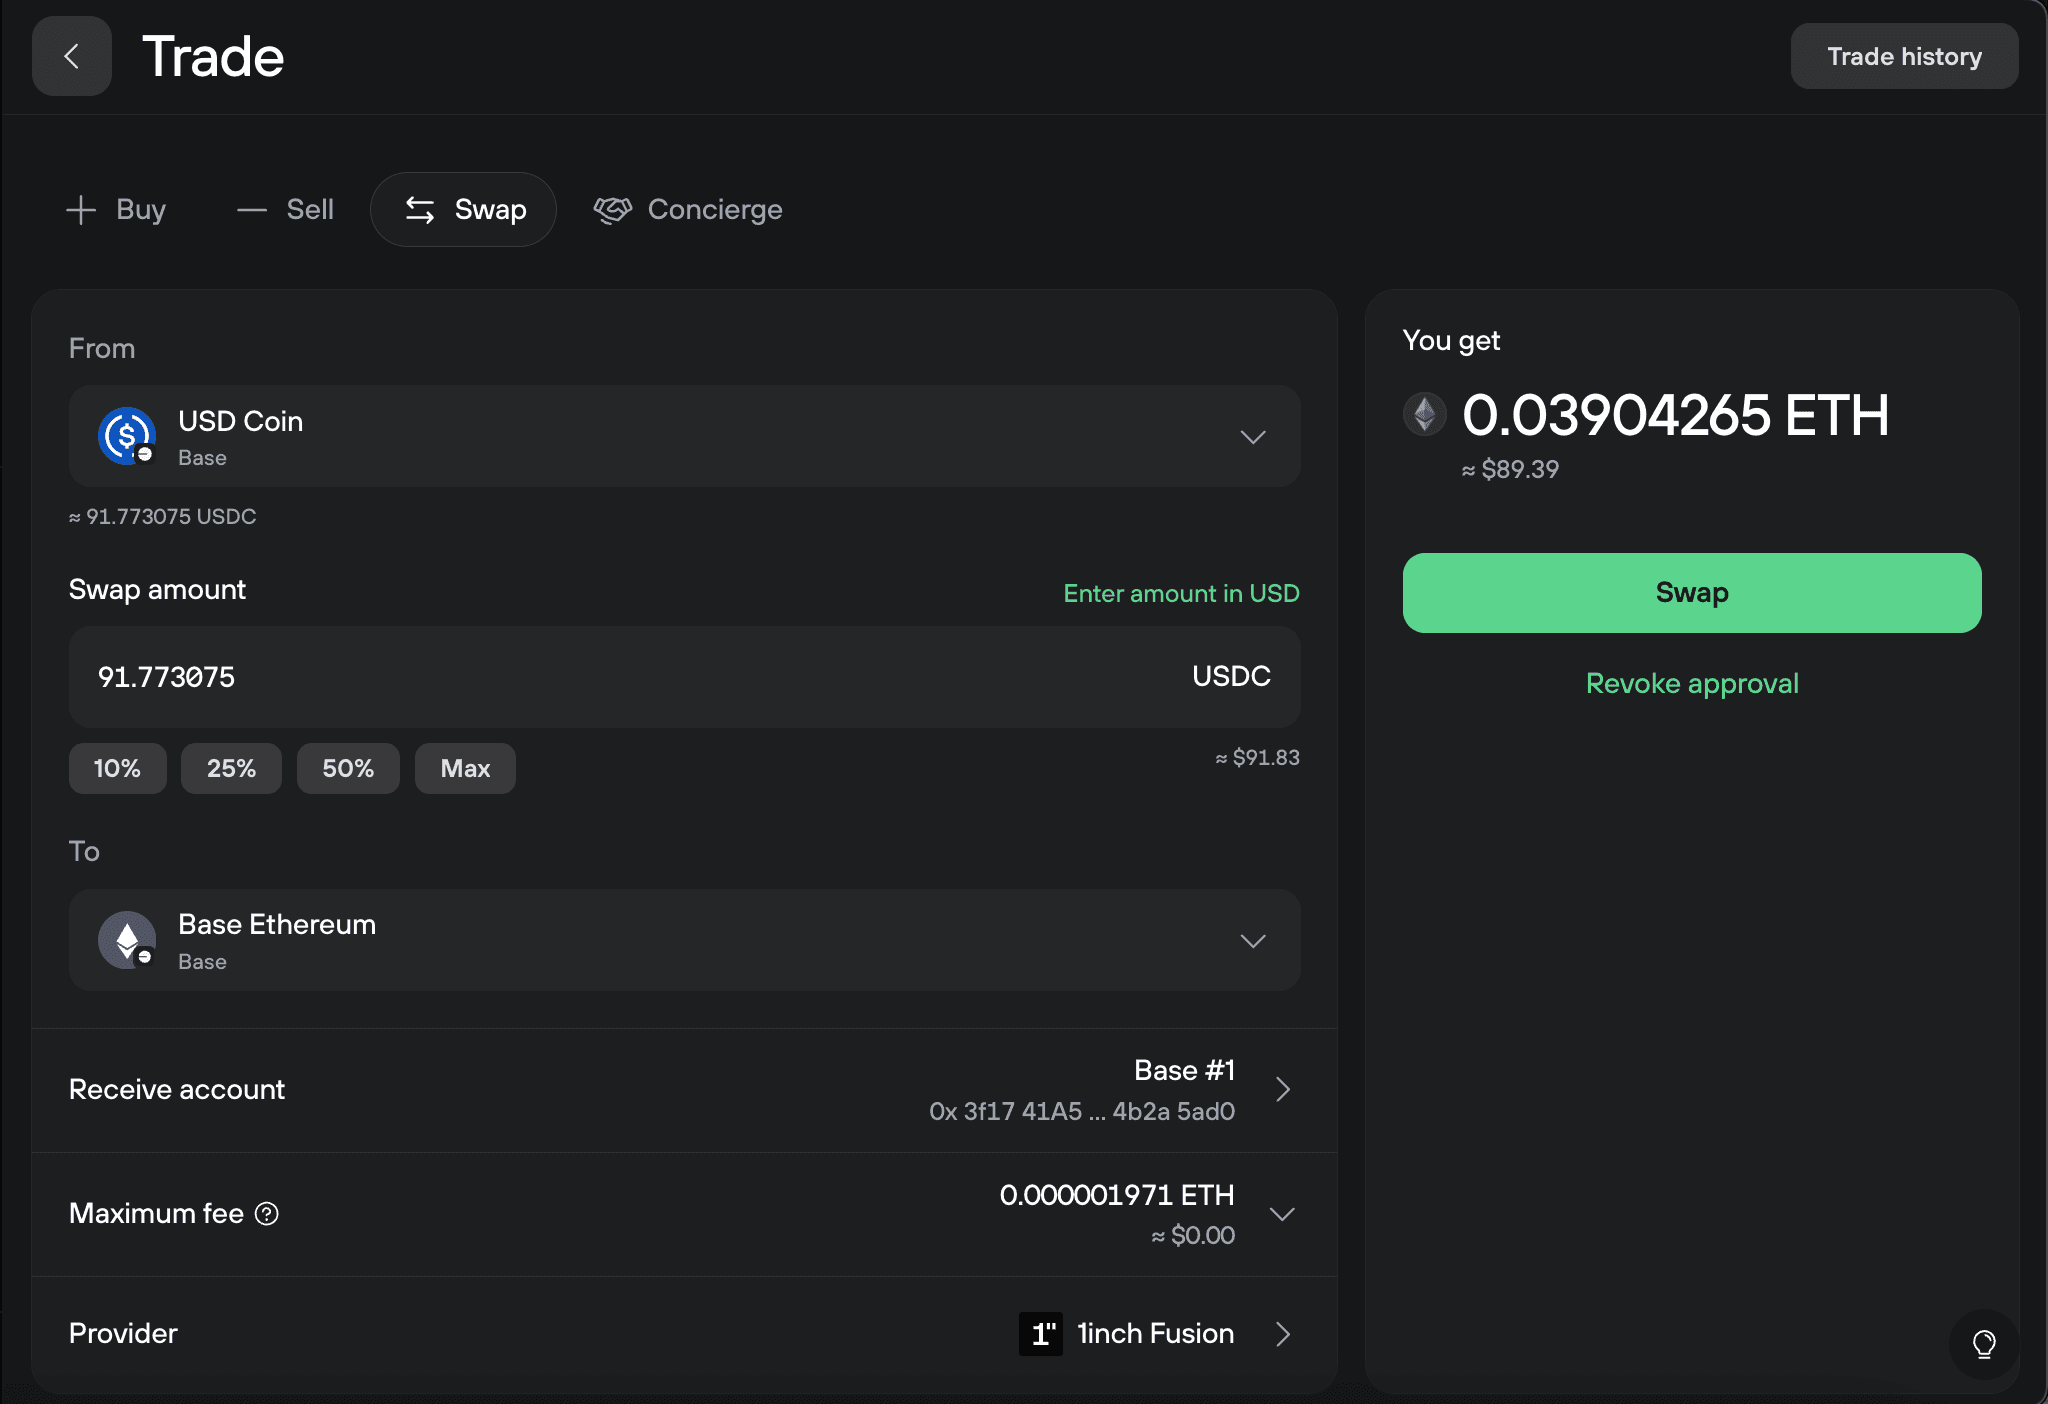Screen dimensions: 2048x1404
Task: Click the ≈ $91.83 value text
Action: click(1257, 758)
